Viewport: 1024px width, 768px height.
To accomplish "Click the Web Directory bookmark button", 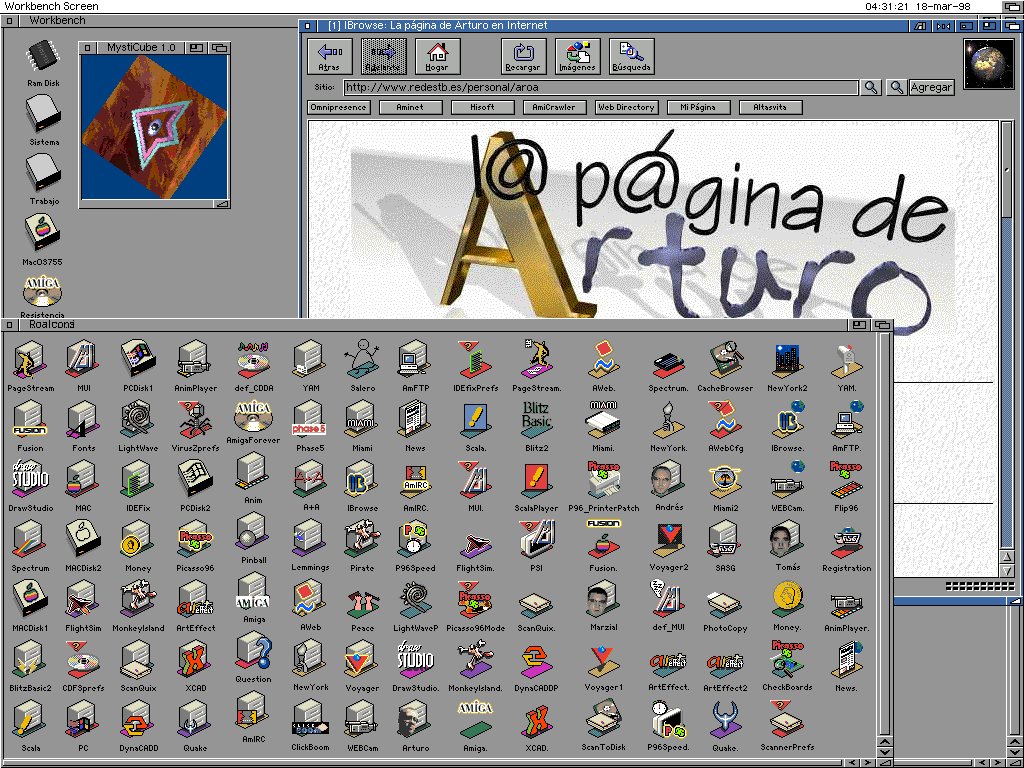I will tap(626, 107).
